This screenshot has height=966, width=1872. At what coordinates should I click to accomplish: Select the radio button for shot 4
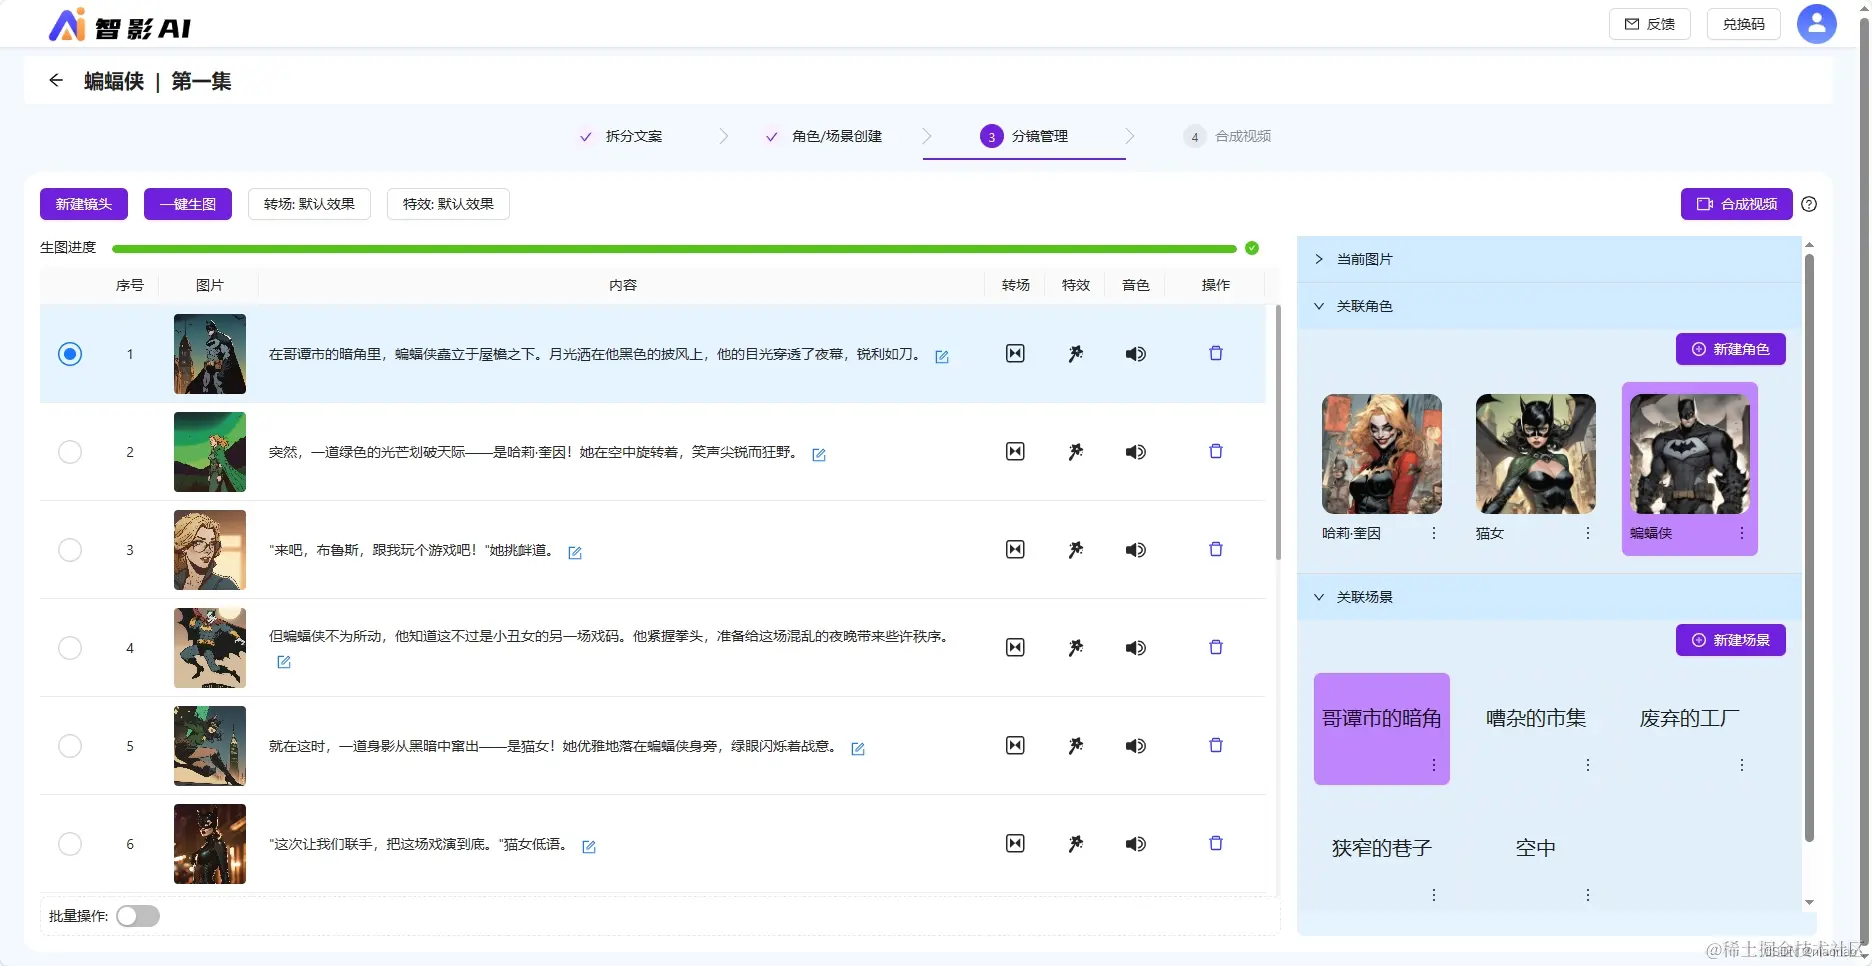[70, 647]
